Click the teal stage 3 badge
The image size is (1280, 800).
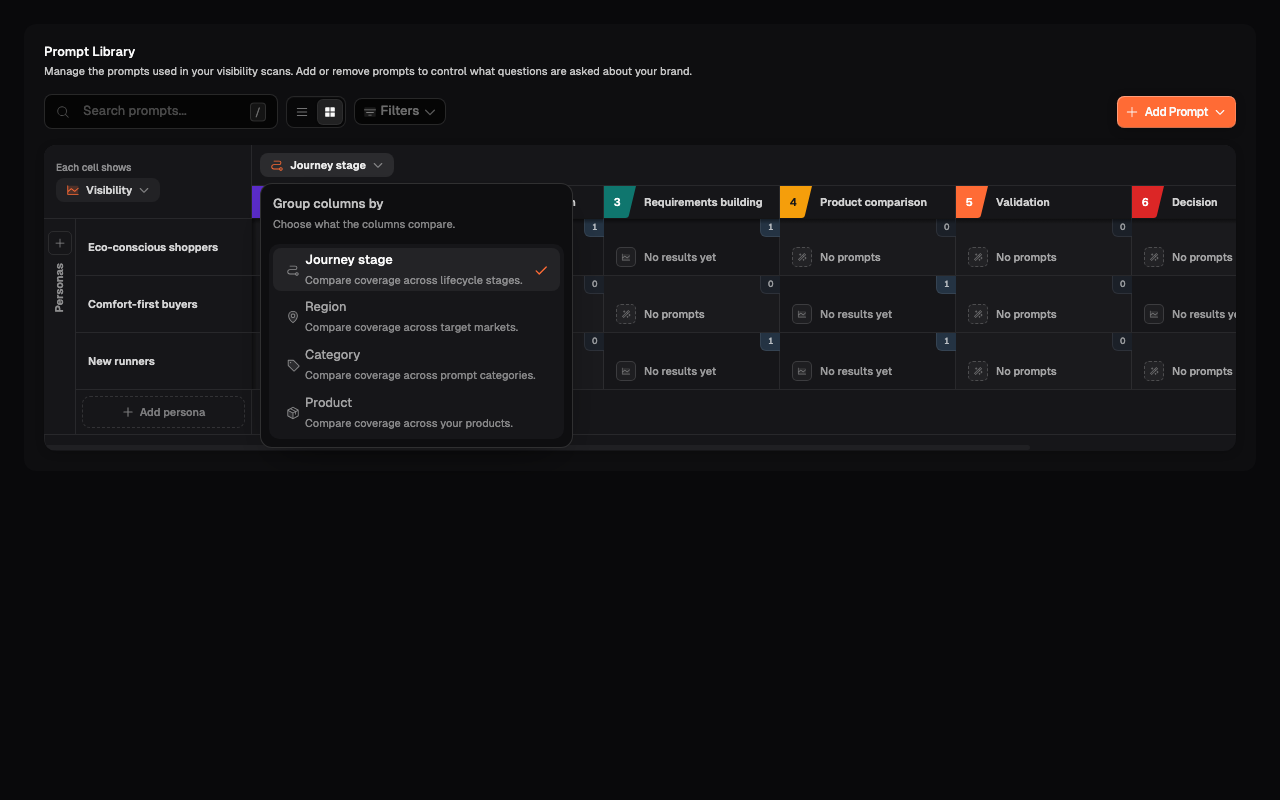pos(617,202)
